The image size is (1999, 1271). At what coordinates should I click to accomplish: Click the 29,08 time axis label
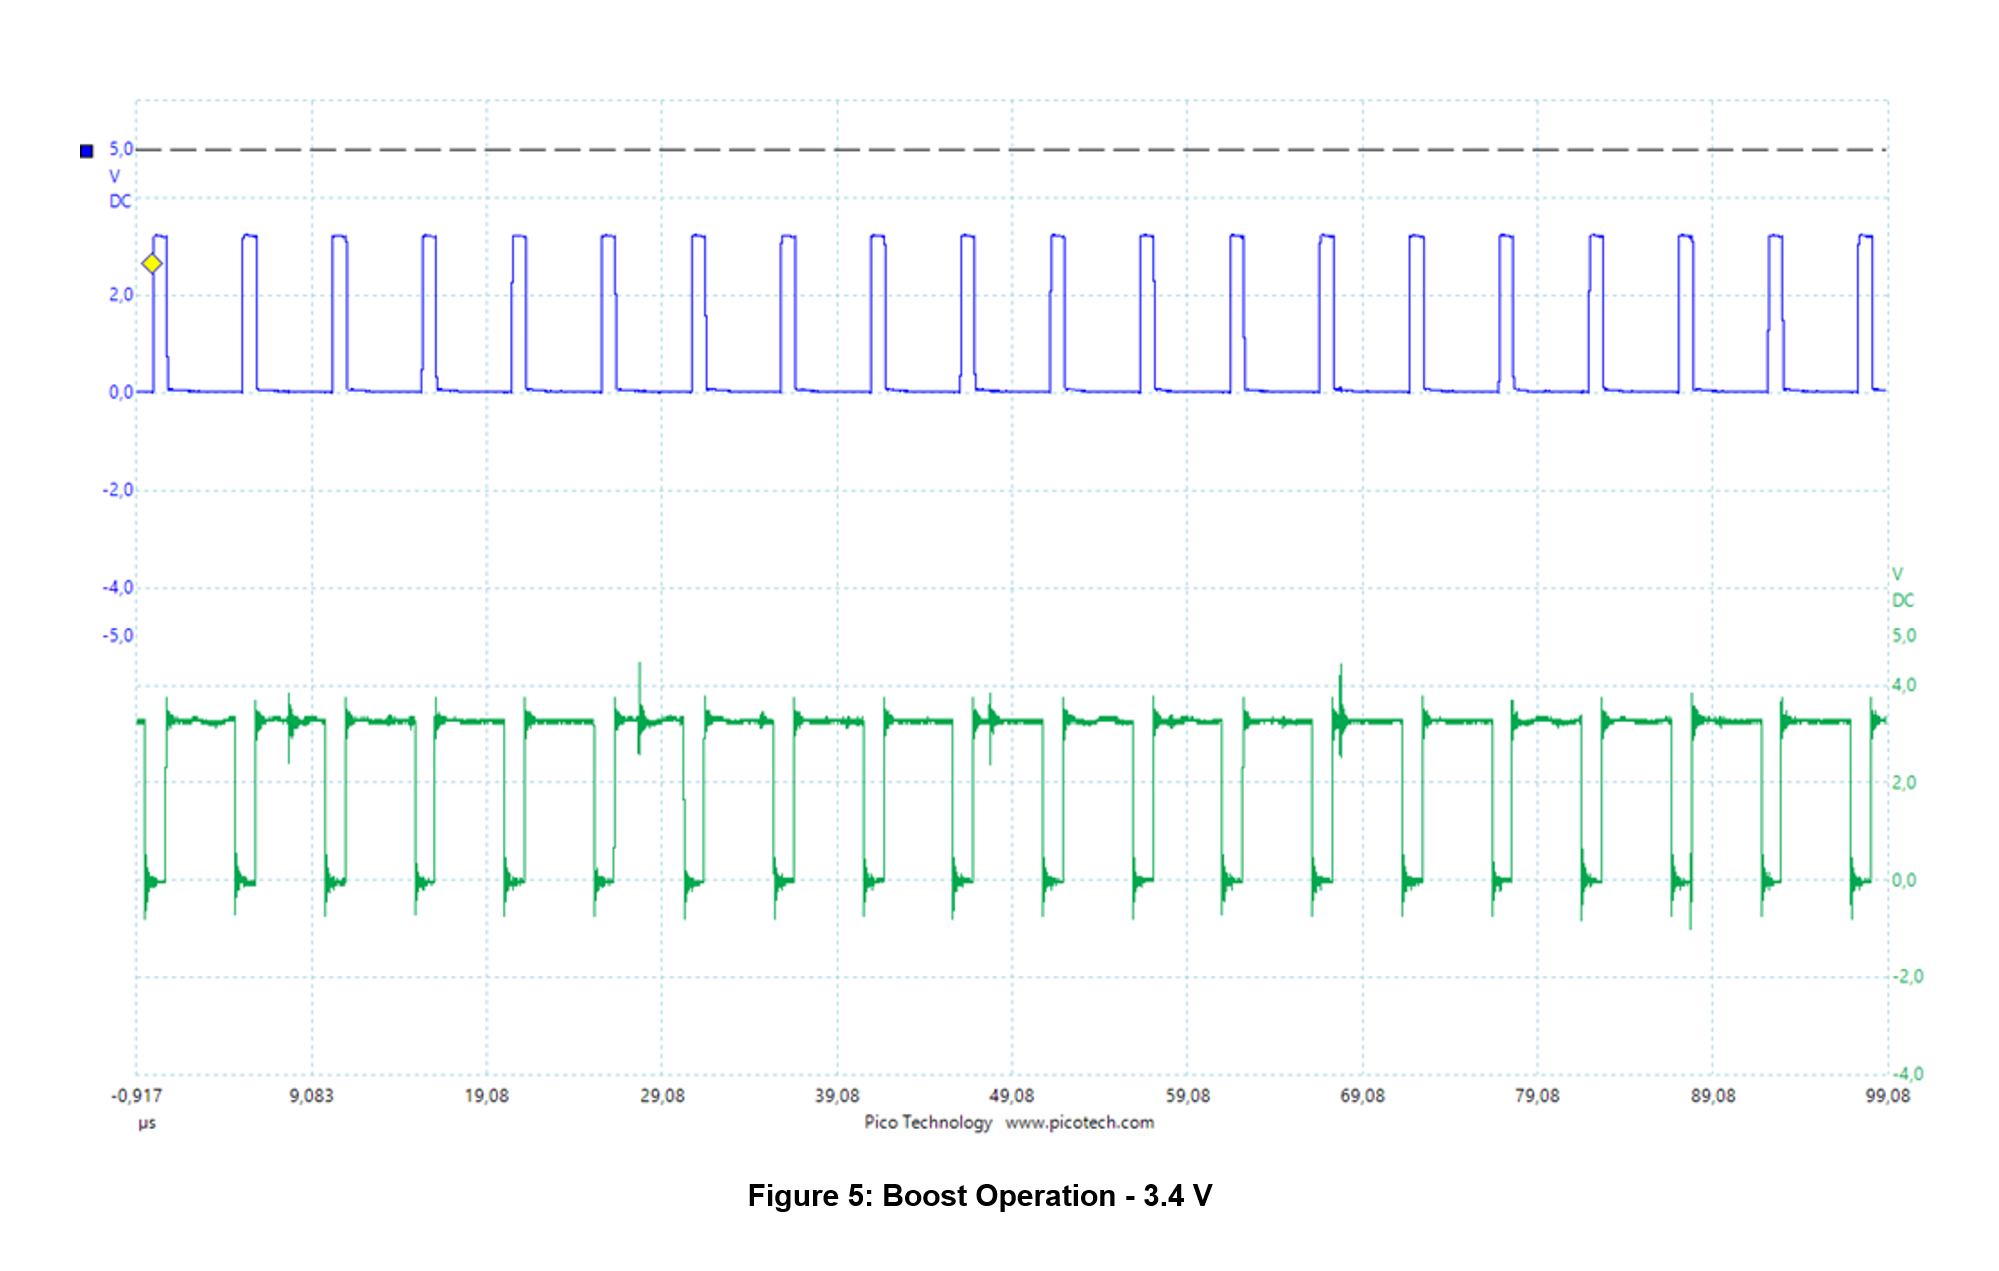tap(662, 1096)
